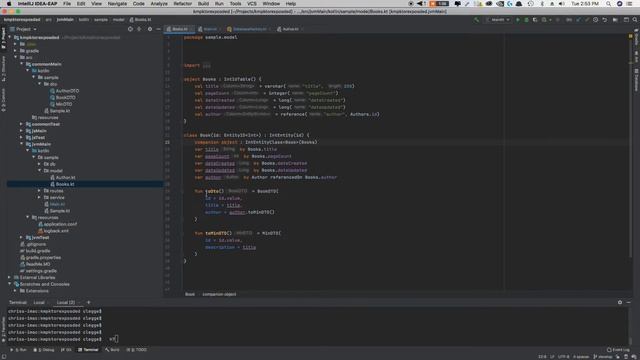The width and height of the screenshot is (640, 360).
Task: Collapse the jvmMain module node
Action: pos(22,144)
